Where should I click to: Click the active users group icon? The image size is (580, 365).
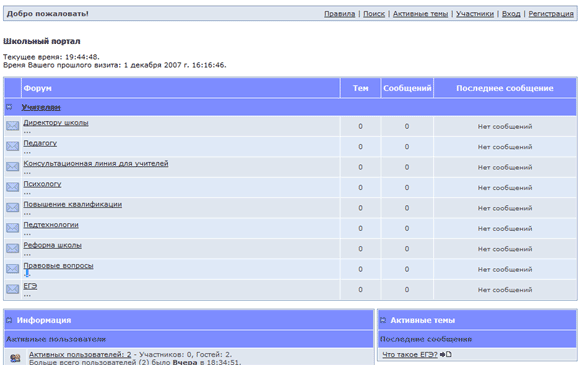coord(15,358)
